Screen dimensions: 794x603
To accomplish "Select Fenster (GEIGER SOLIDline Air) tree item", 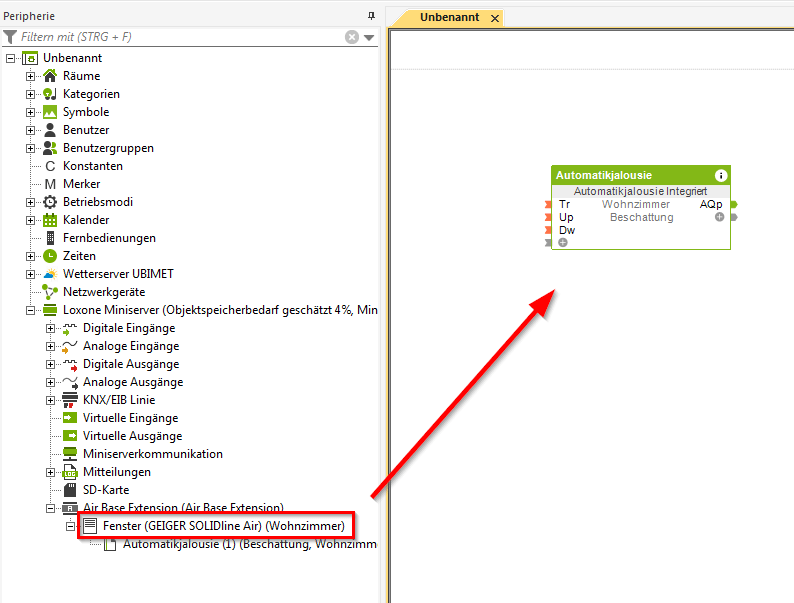I will click(x=223, y=526).
